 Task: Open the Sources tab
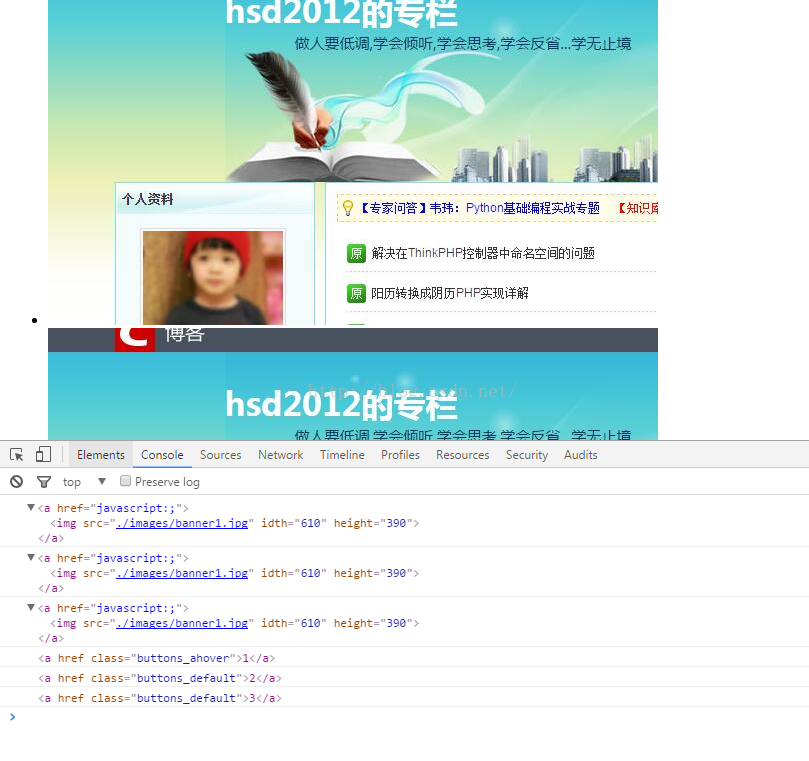pos(220,455)
